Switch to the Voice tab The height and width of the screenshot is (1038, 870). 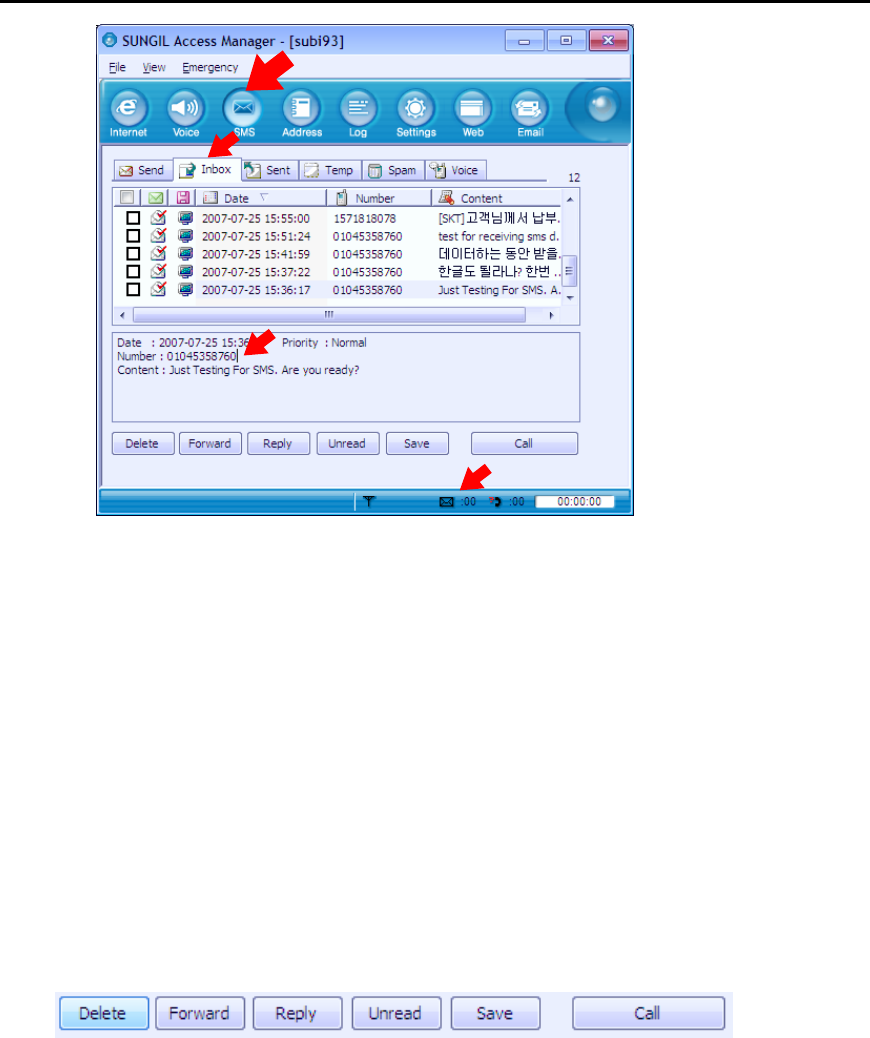[x=456, y=170]
